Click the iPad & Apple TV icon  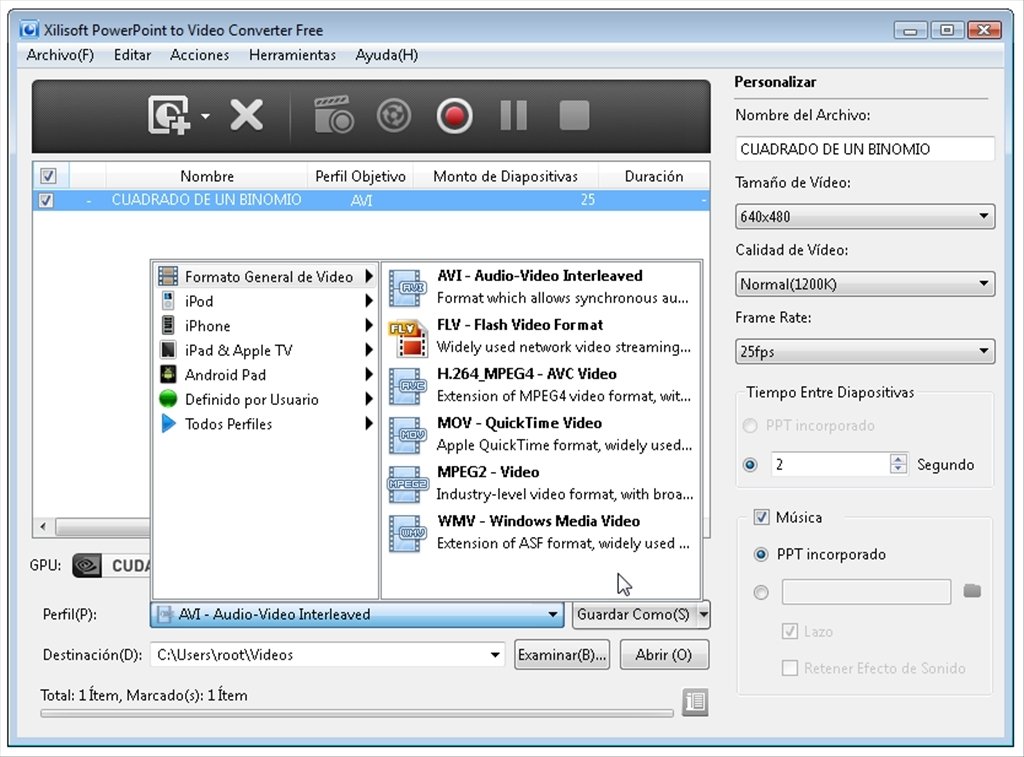(168, 349)
